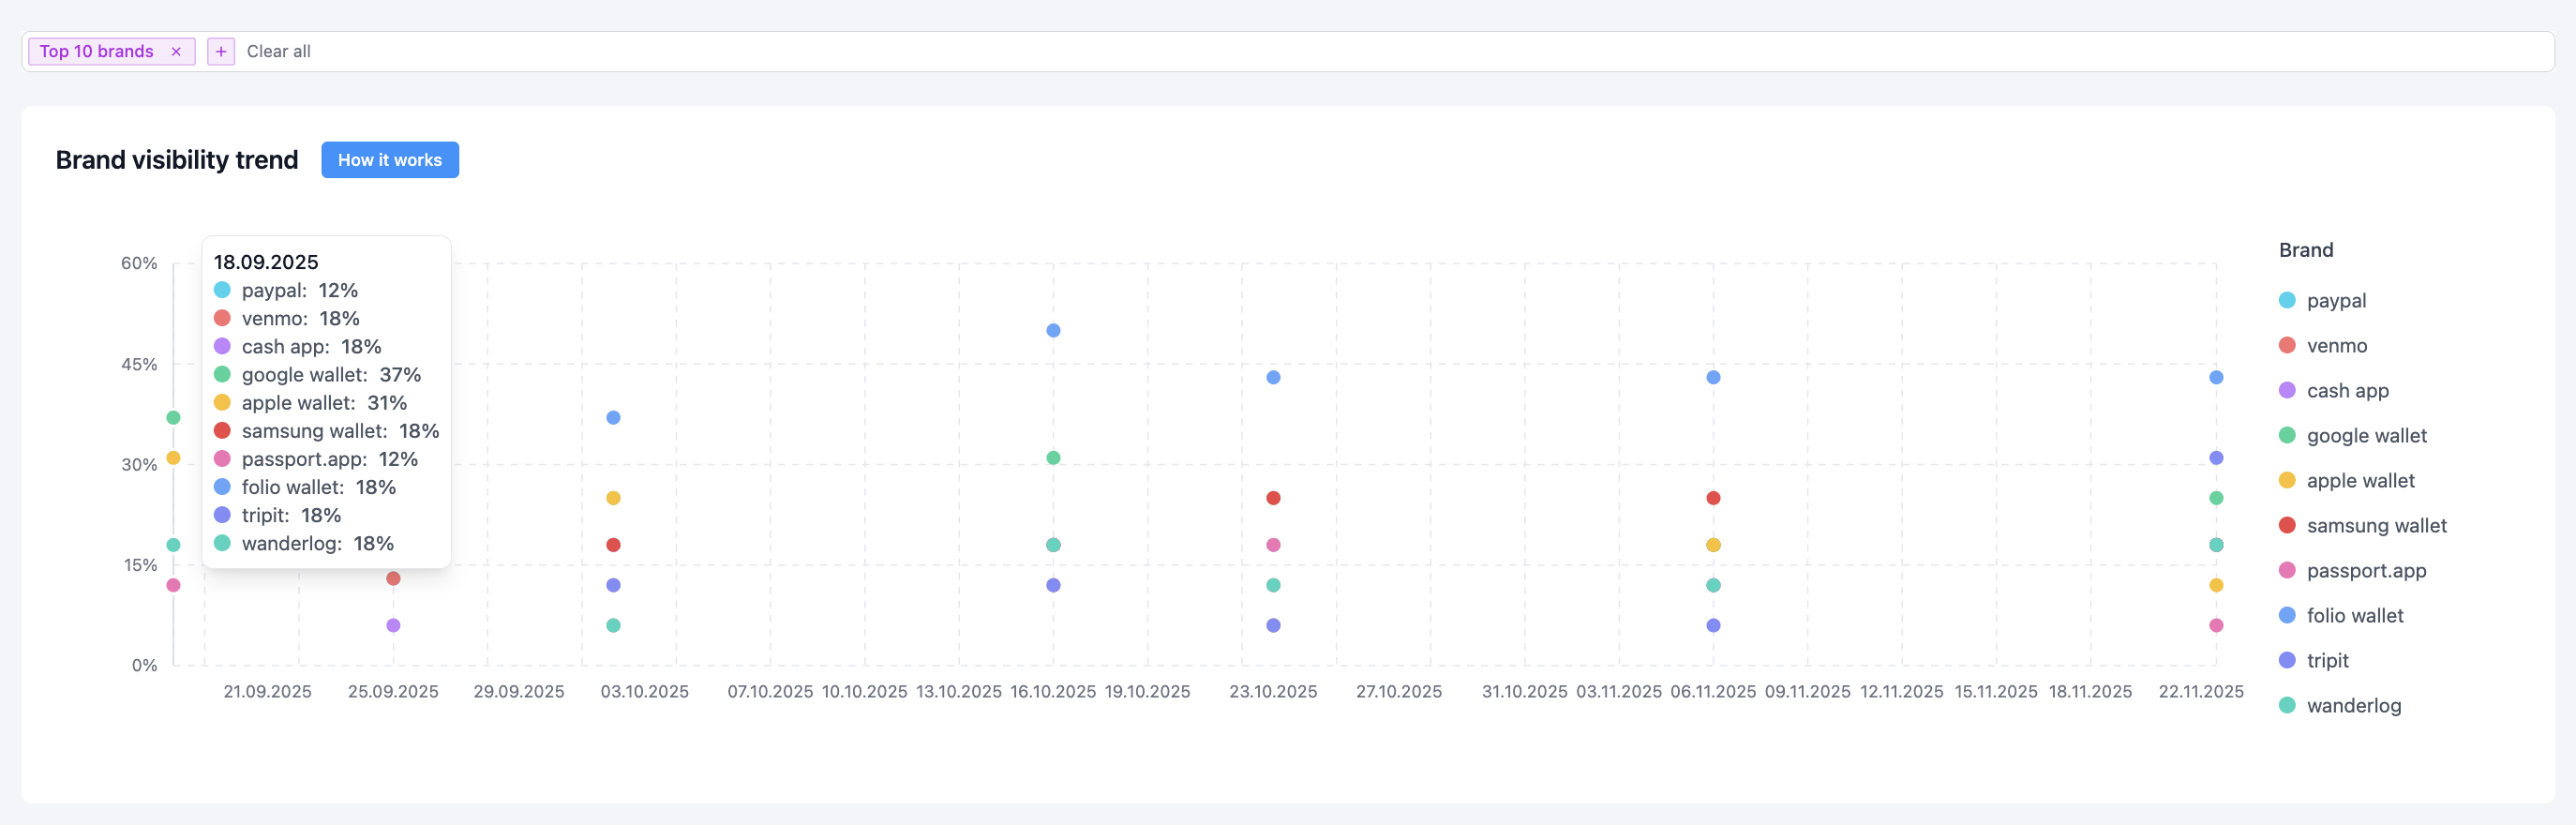Click the pink passport.app point above 23.10.2025

coord(1273,545)
